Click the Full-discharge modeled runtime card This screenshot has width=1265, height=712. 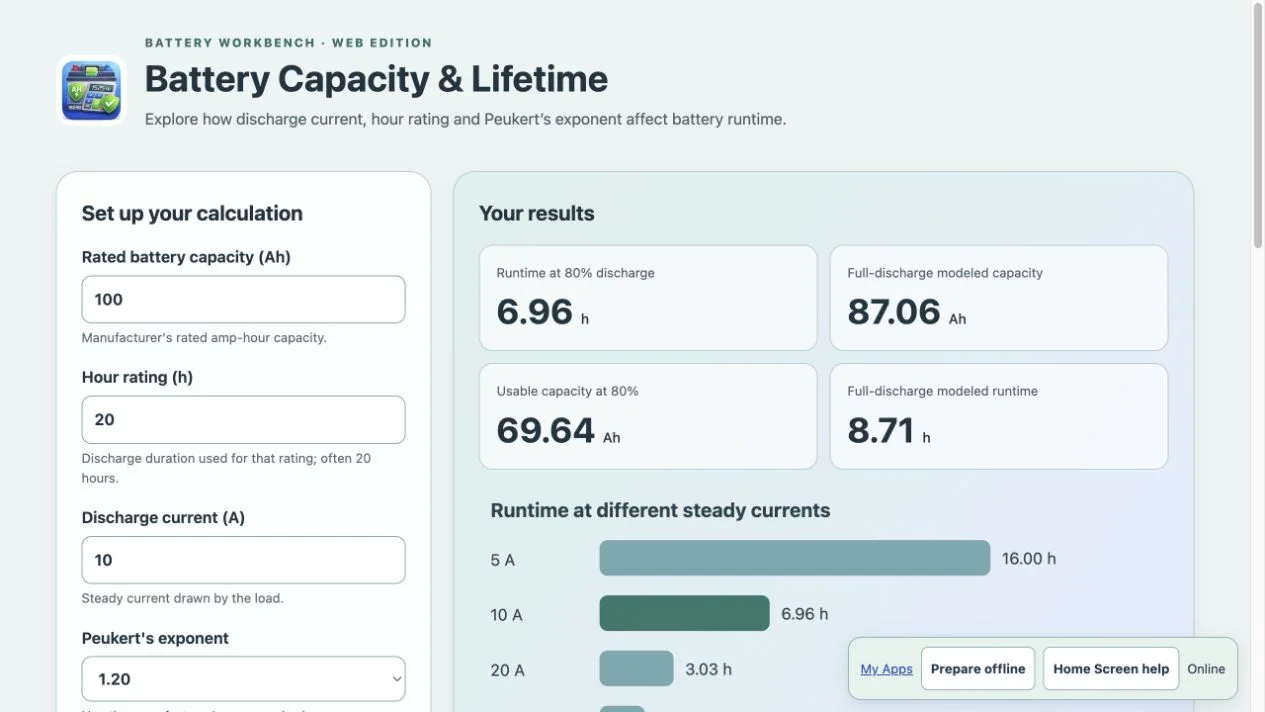coord(999,416)
